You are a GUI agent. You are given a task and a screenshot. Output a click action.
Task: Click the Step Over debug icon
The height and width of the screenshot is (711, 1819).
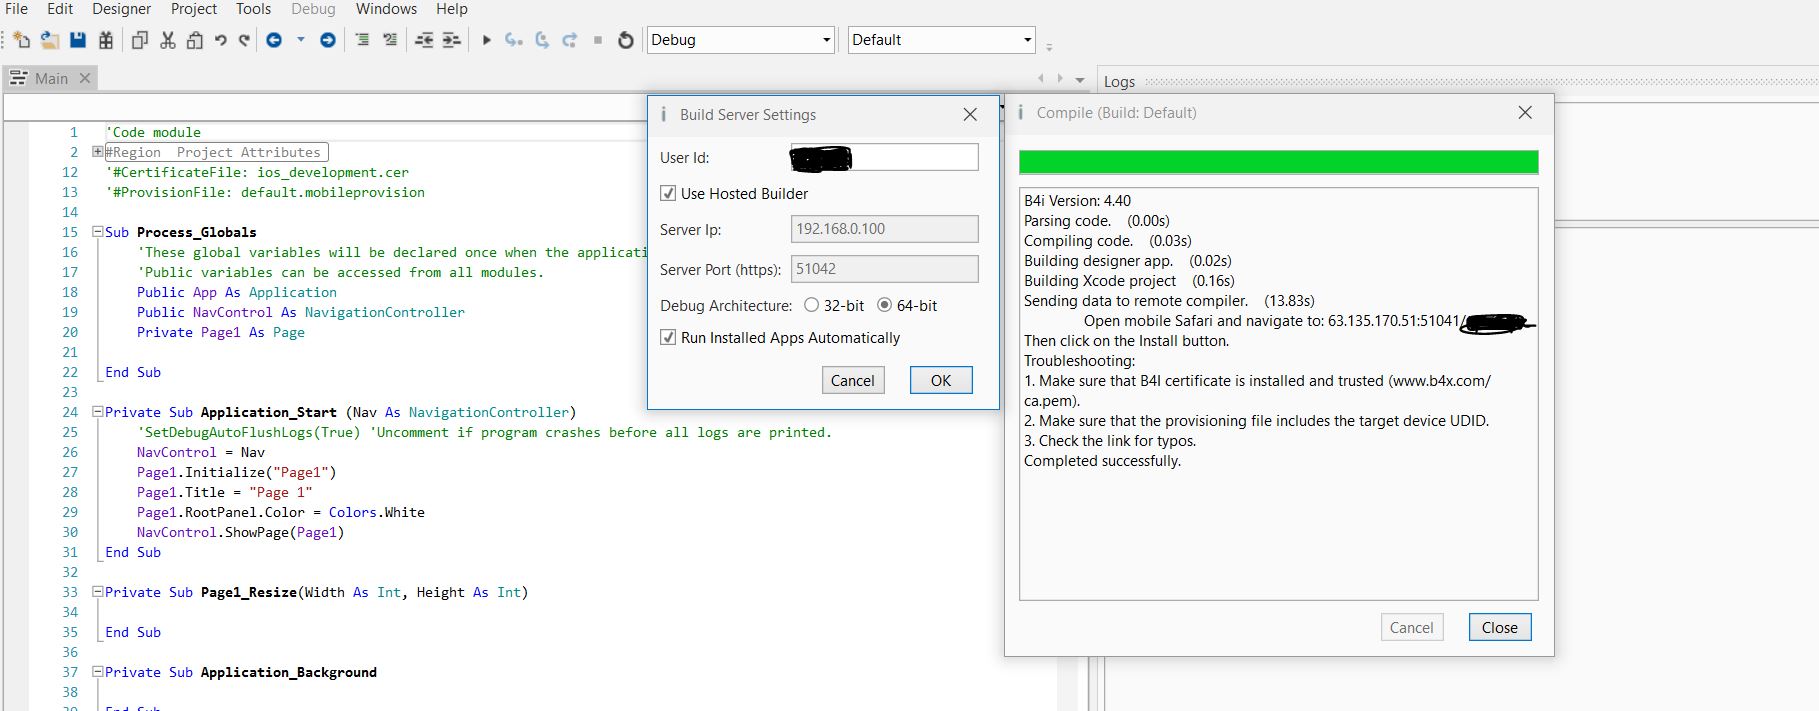click(542, 40)
